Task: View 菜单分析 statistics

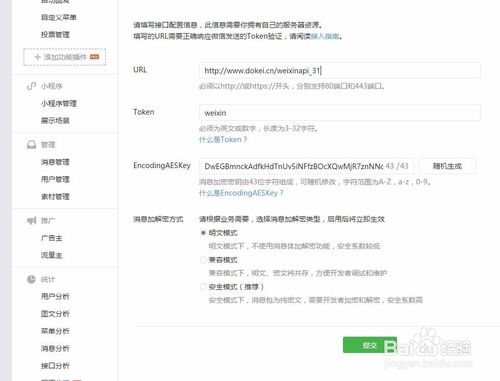Action: [55, 331]
